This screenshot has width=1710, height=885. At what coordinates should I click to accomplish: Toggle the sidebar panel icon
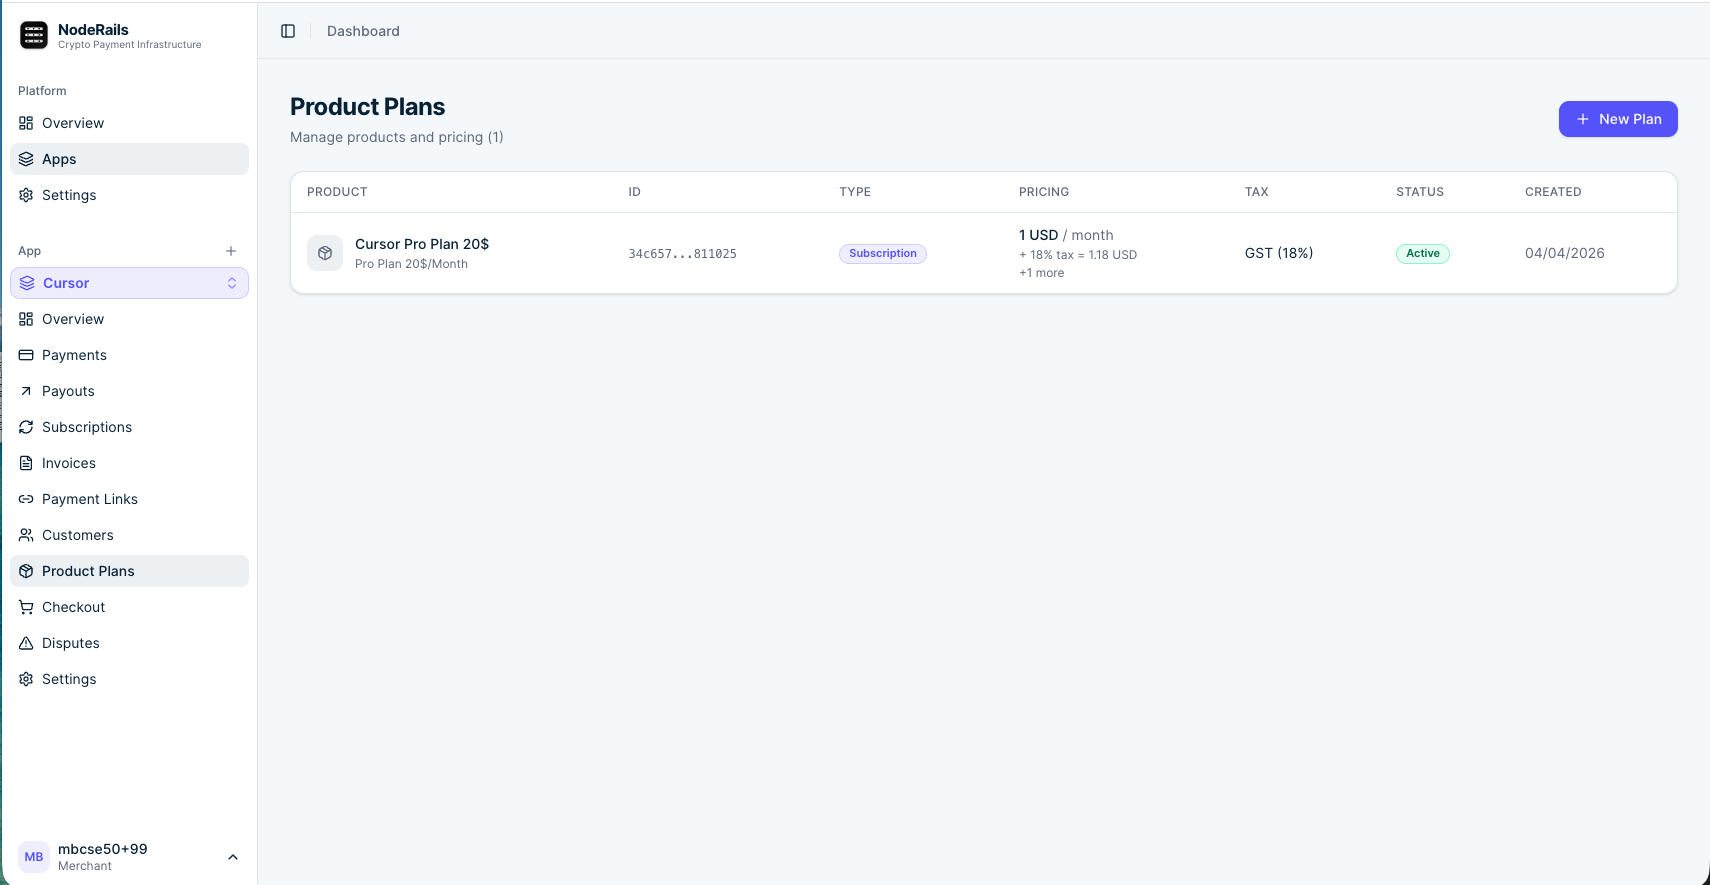[x=288, y=31]
